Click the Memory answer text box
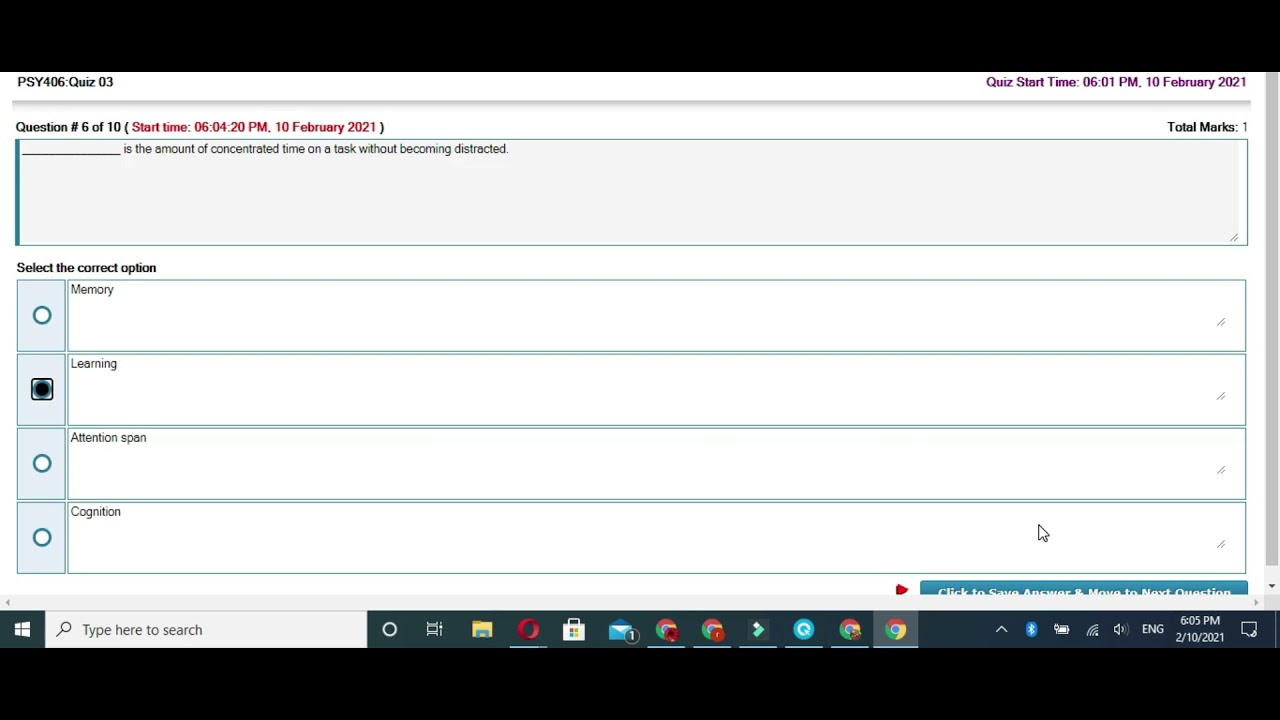The width and height of the screenshot is (1280, 720). click(656, 316)
